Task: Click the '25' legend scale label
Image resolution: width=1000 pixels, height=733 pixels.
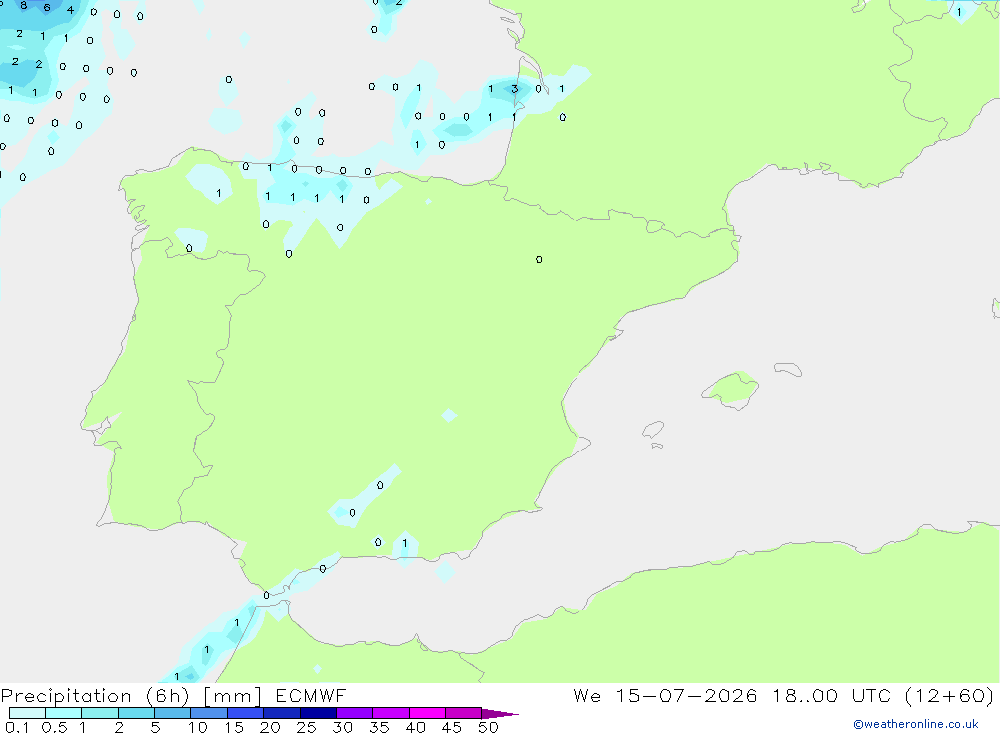Action: click(306, 727)
